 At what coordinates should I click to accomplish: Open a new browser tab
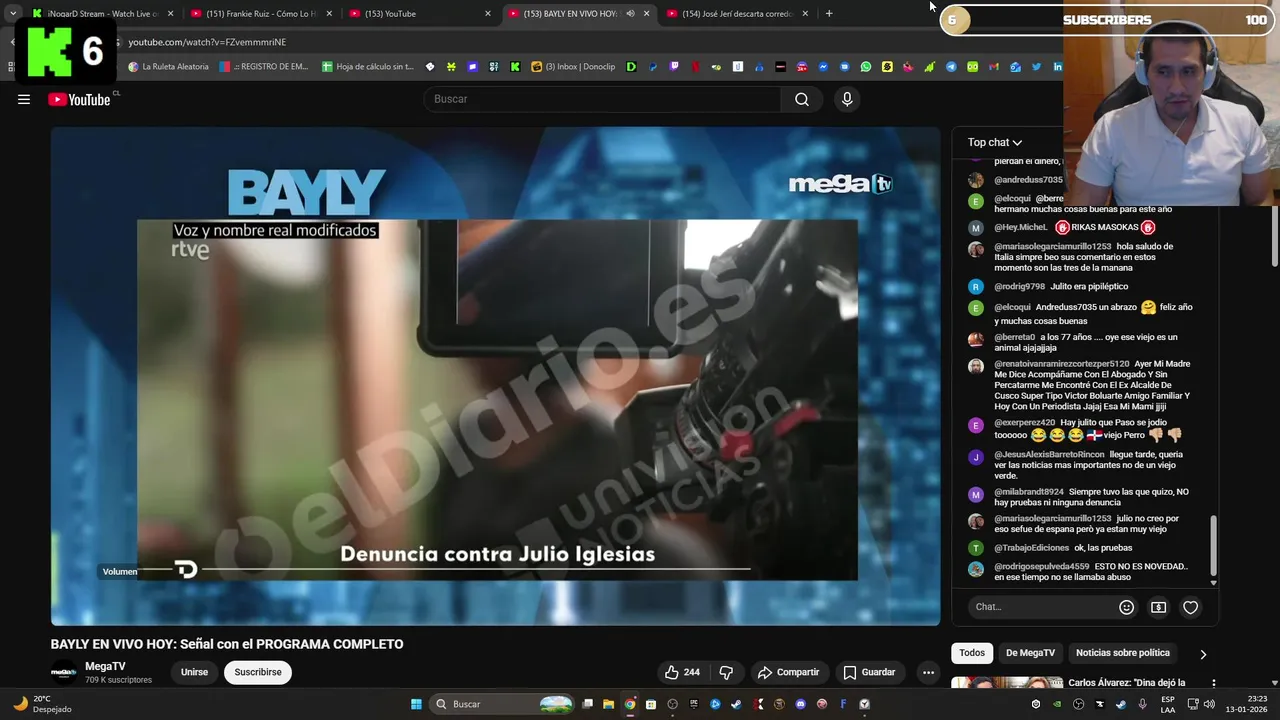(x=829, y=13)
